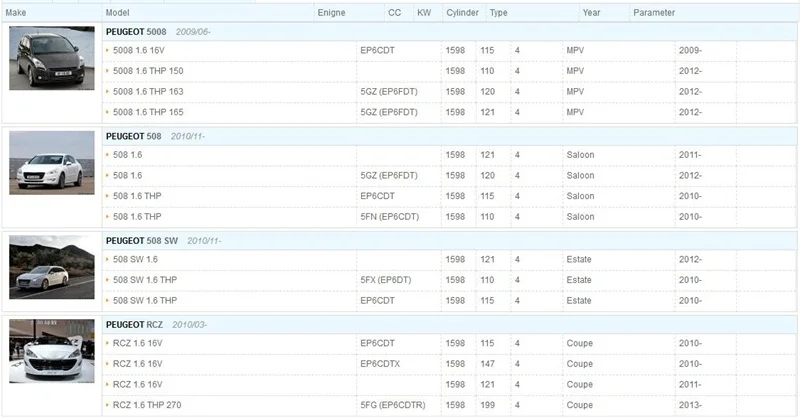The image size is (800, 418).
Task: Click the PEUGEOT 5008 group heading
Action: coord(136,32)
